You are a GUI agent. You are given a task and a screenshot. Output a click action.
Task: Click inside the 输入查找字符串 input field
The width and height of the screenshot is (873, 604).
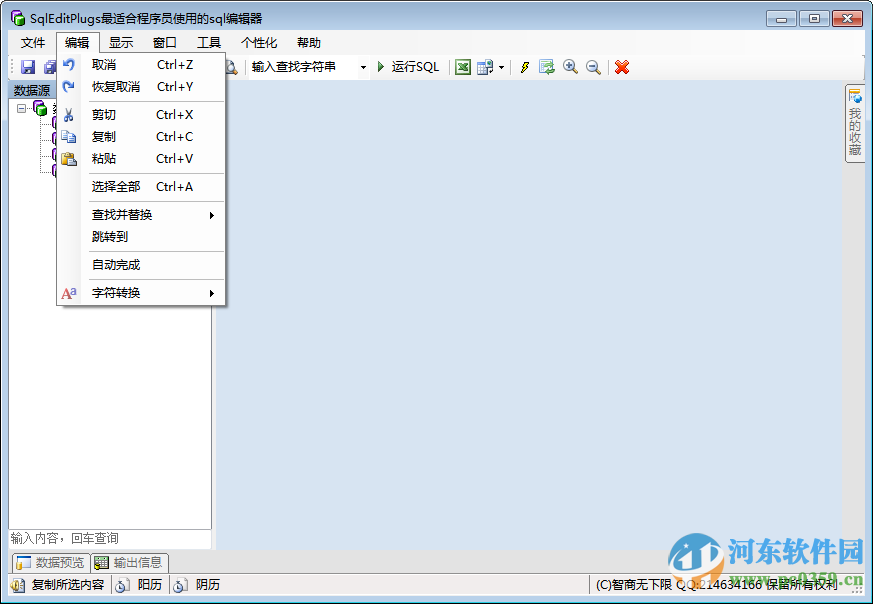tap(300, 67)
